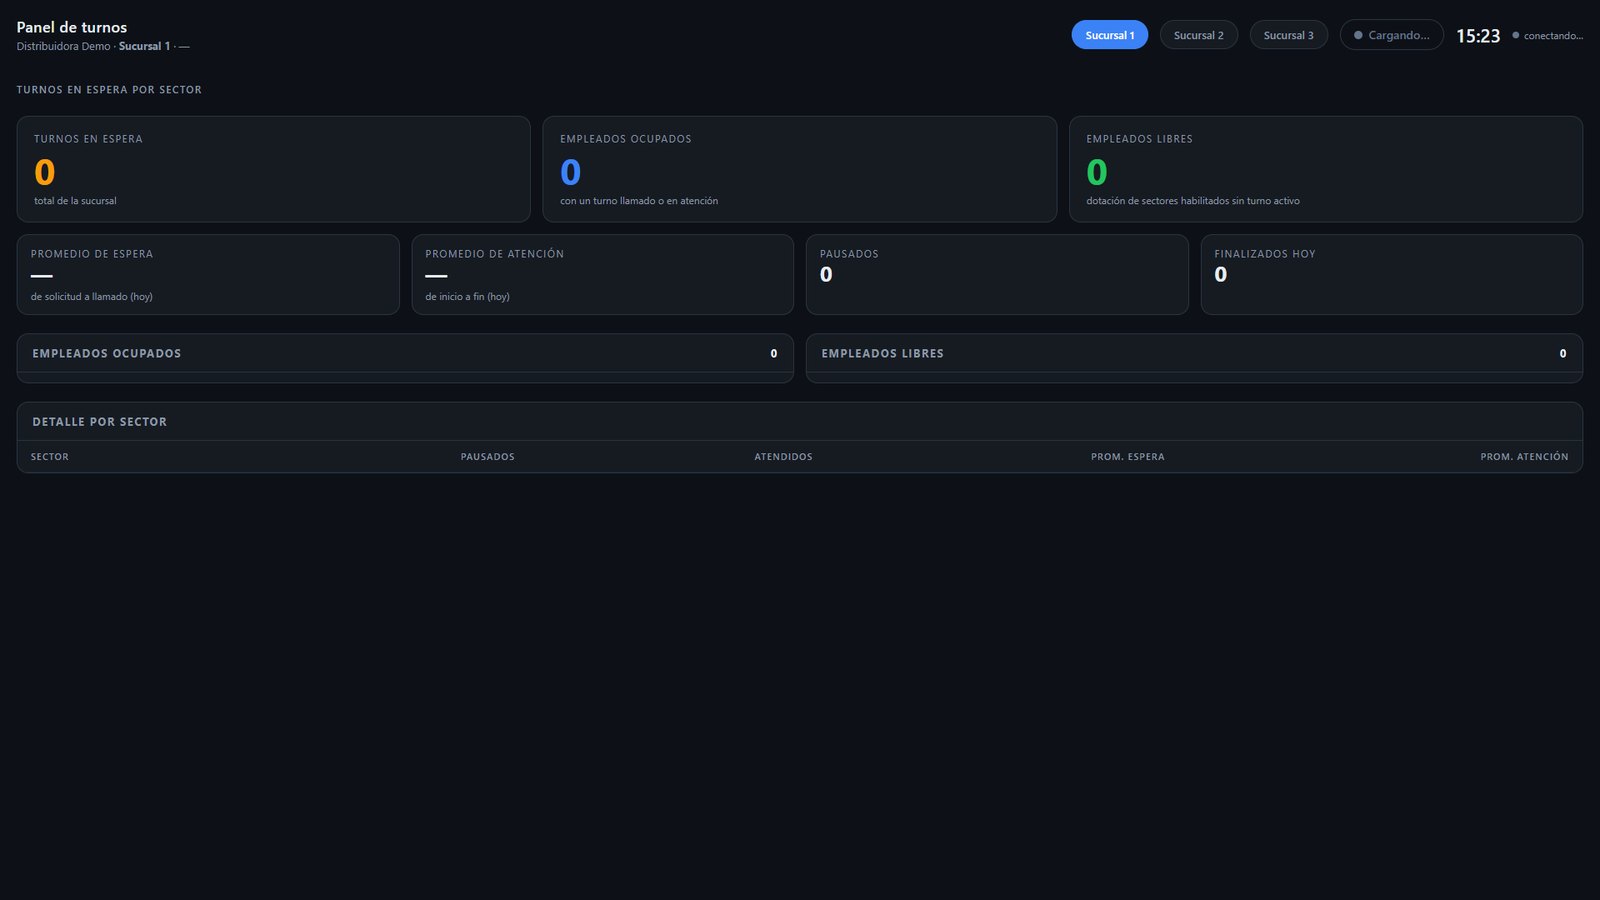The image size is (1600, 900).
Task: Click the Empleados libres list panel header
Action: pos(1194,353)
